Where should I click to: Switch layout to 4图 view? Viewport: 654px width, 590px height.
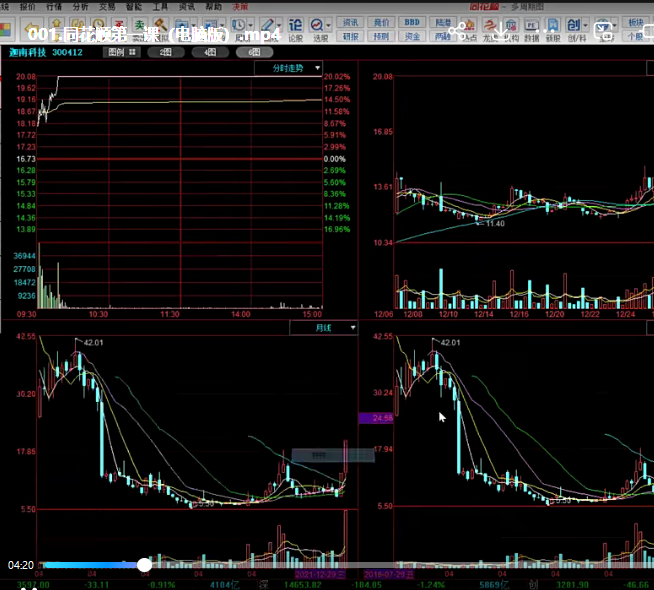[210, 52]
